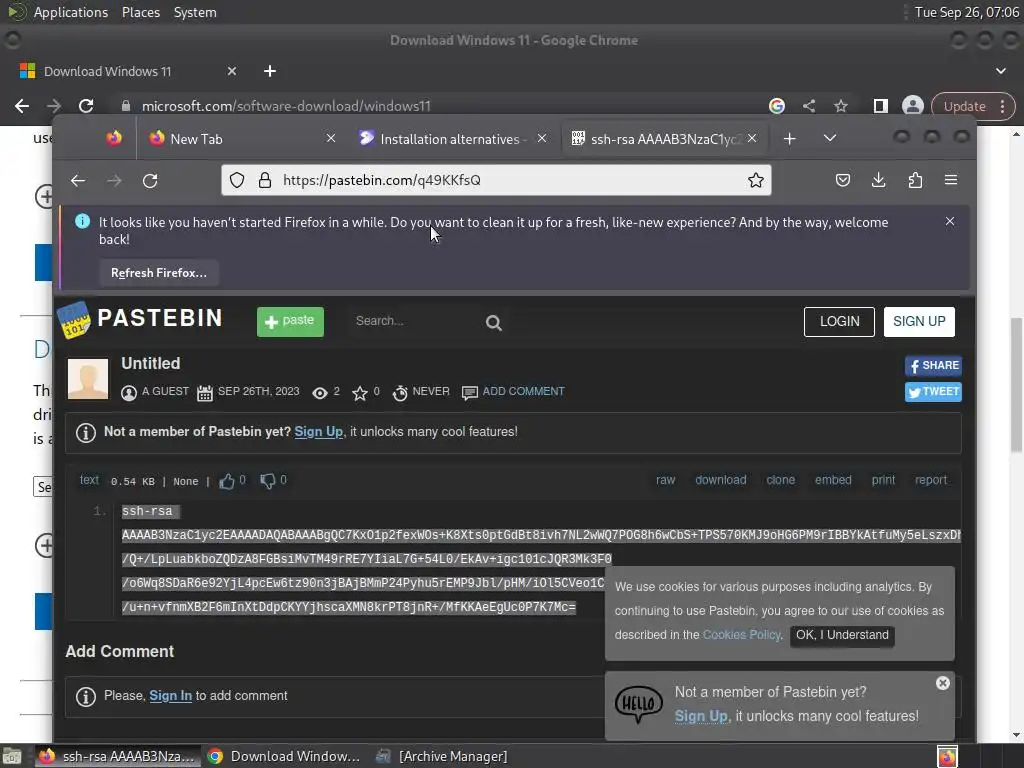This screenshot has height=768, width=1024.
Task: Open Firefox tracking protection shield icon
Action: coord(237,180)
